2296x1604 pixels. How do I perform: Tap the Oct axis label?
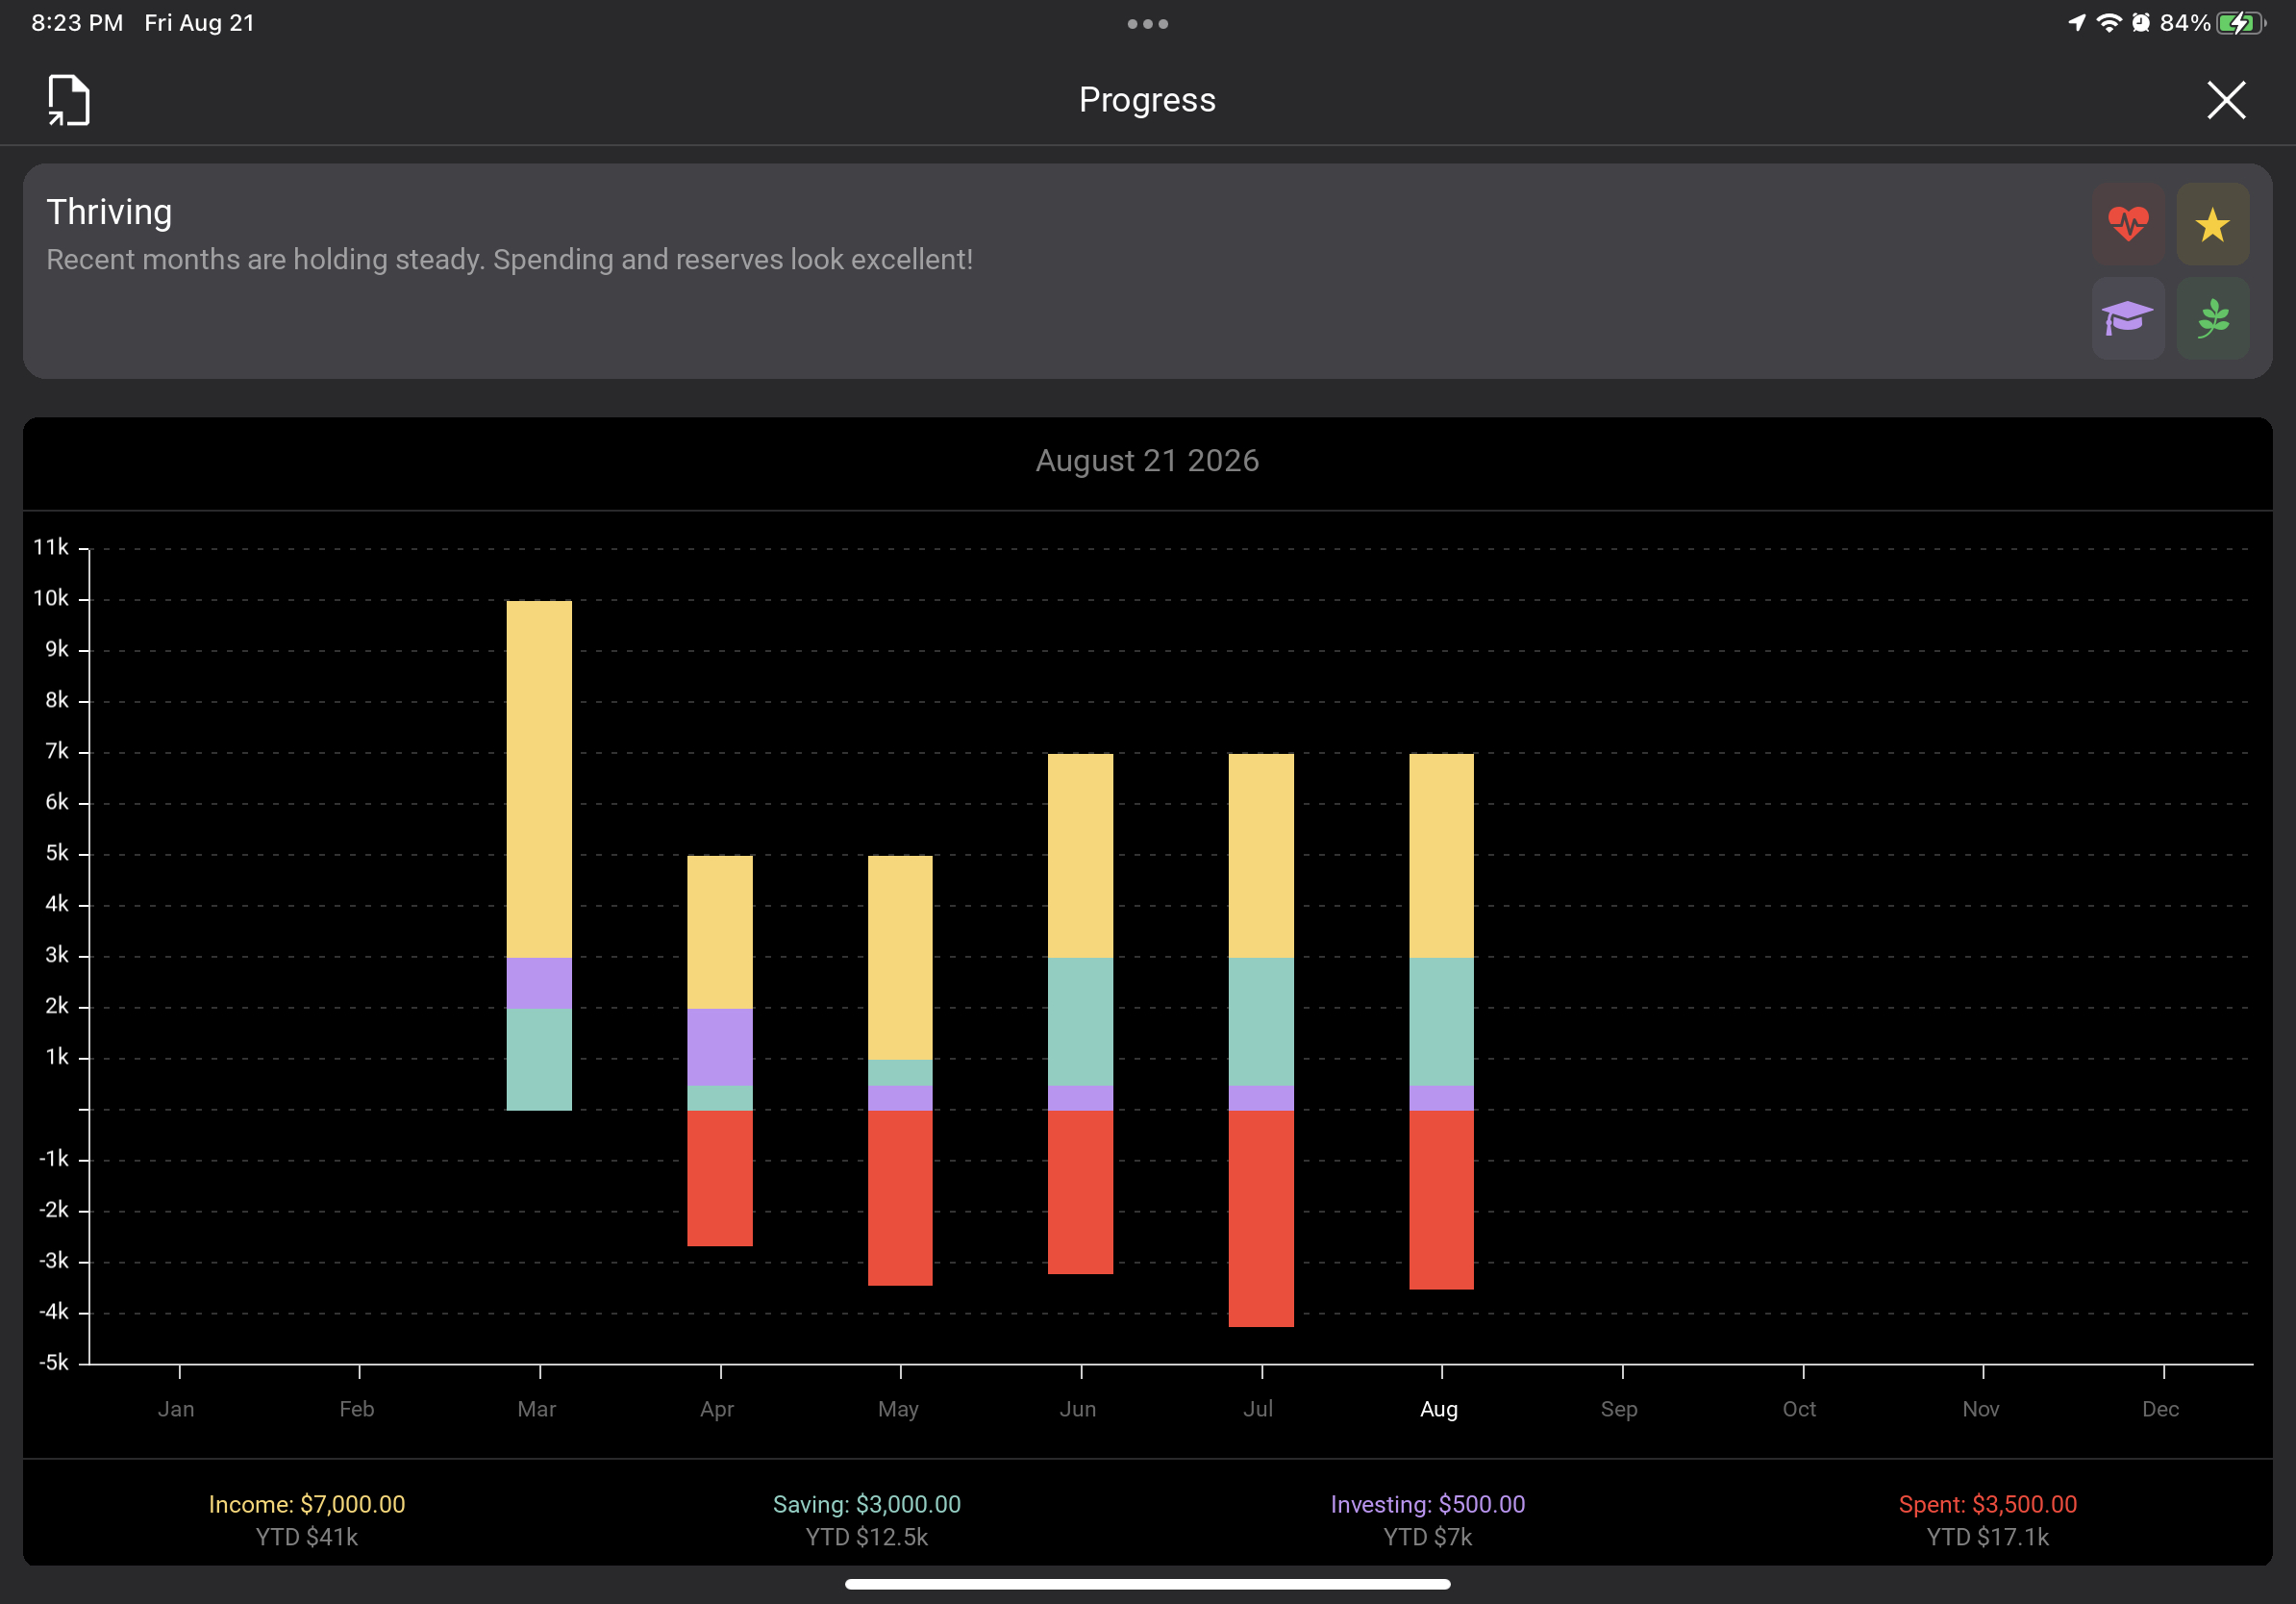1799,1409
